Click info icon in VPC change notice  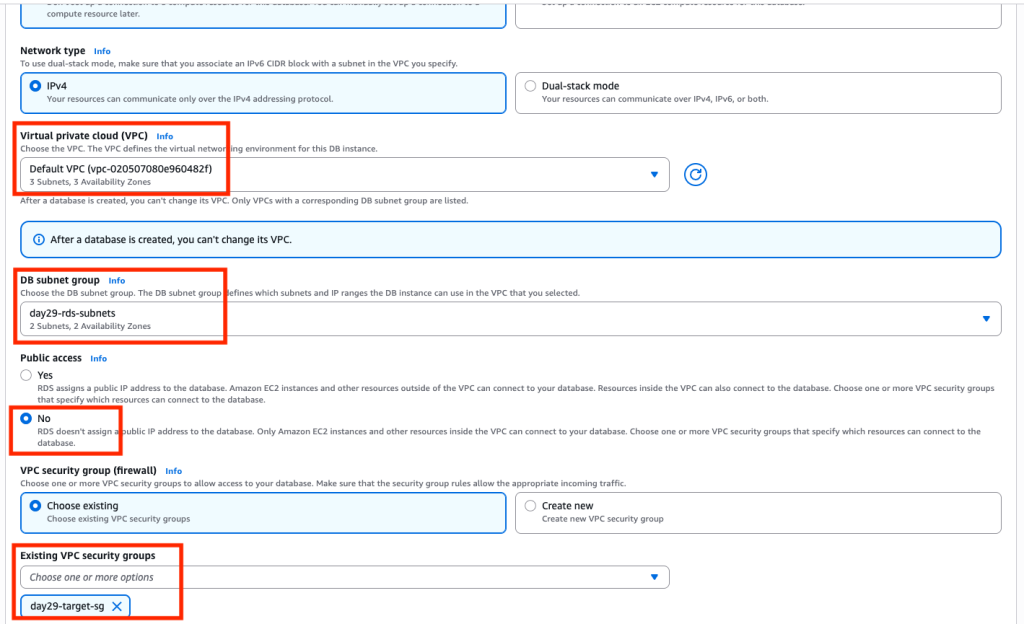pos(39,240)
